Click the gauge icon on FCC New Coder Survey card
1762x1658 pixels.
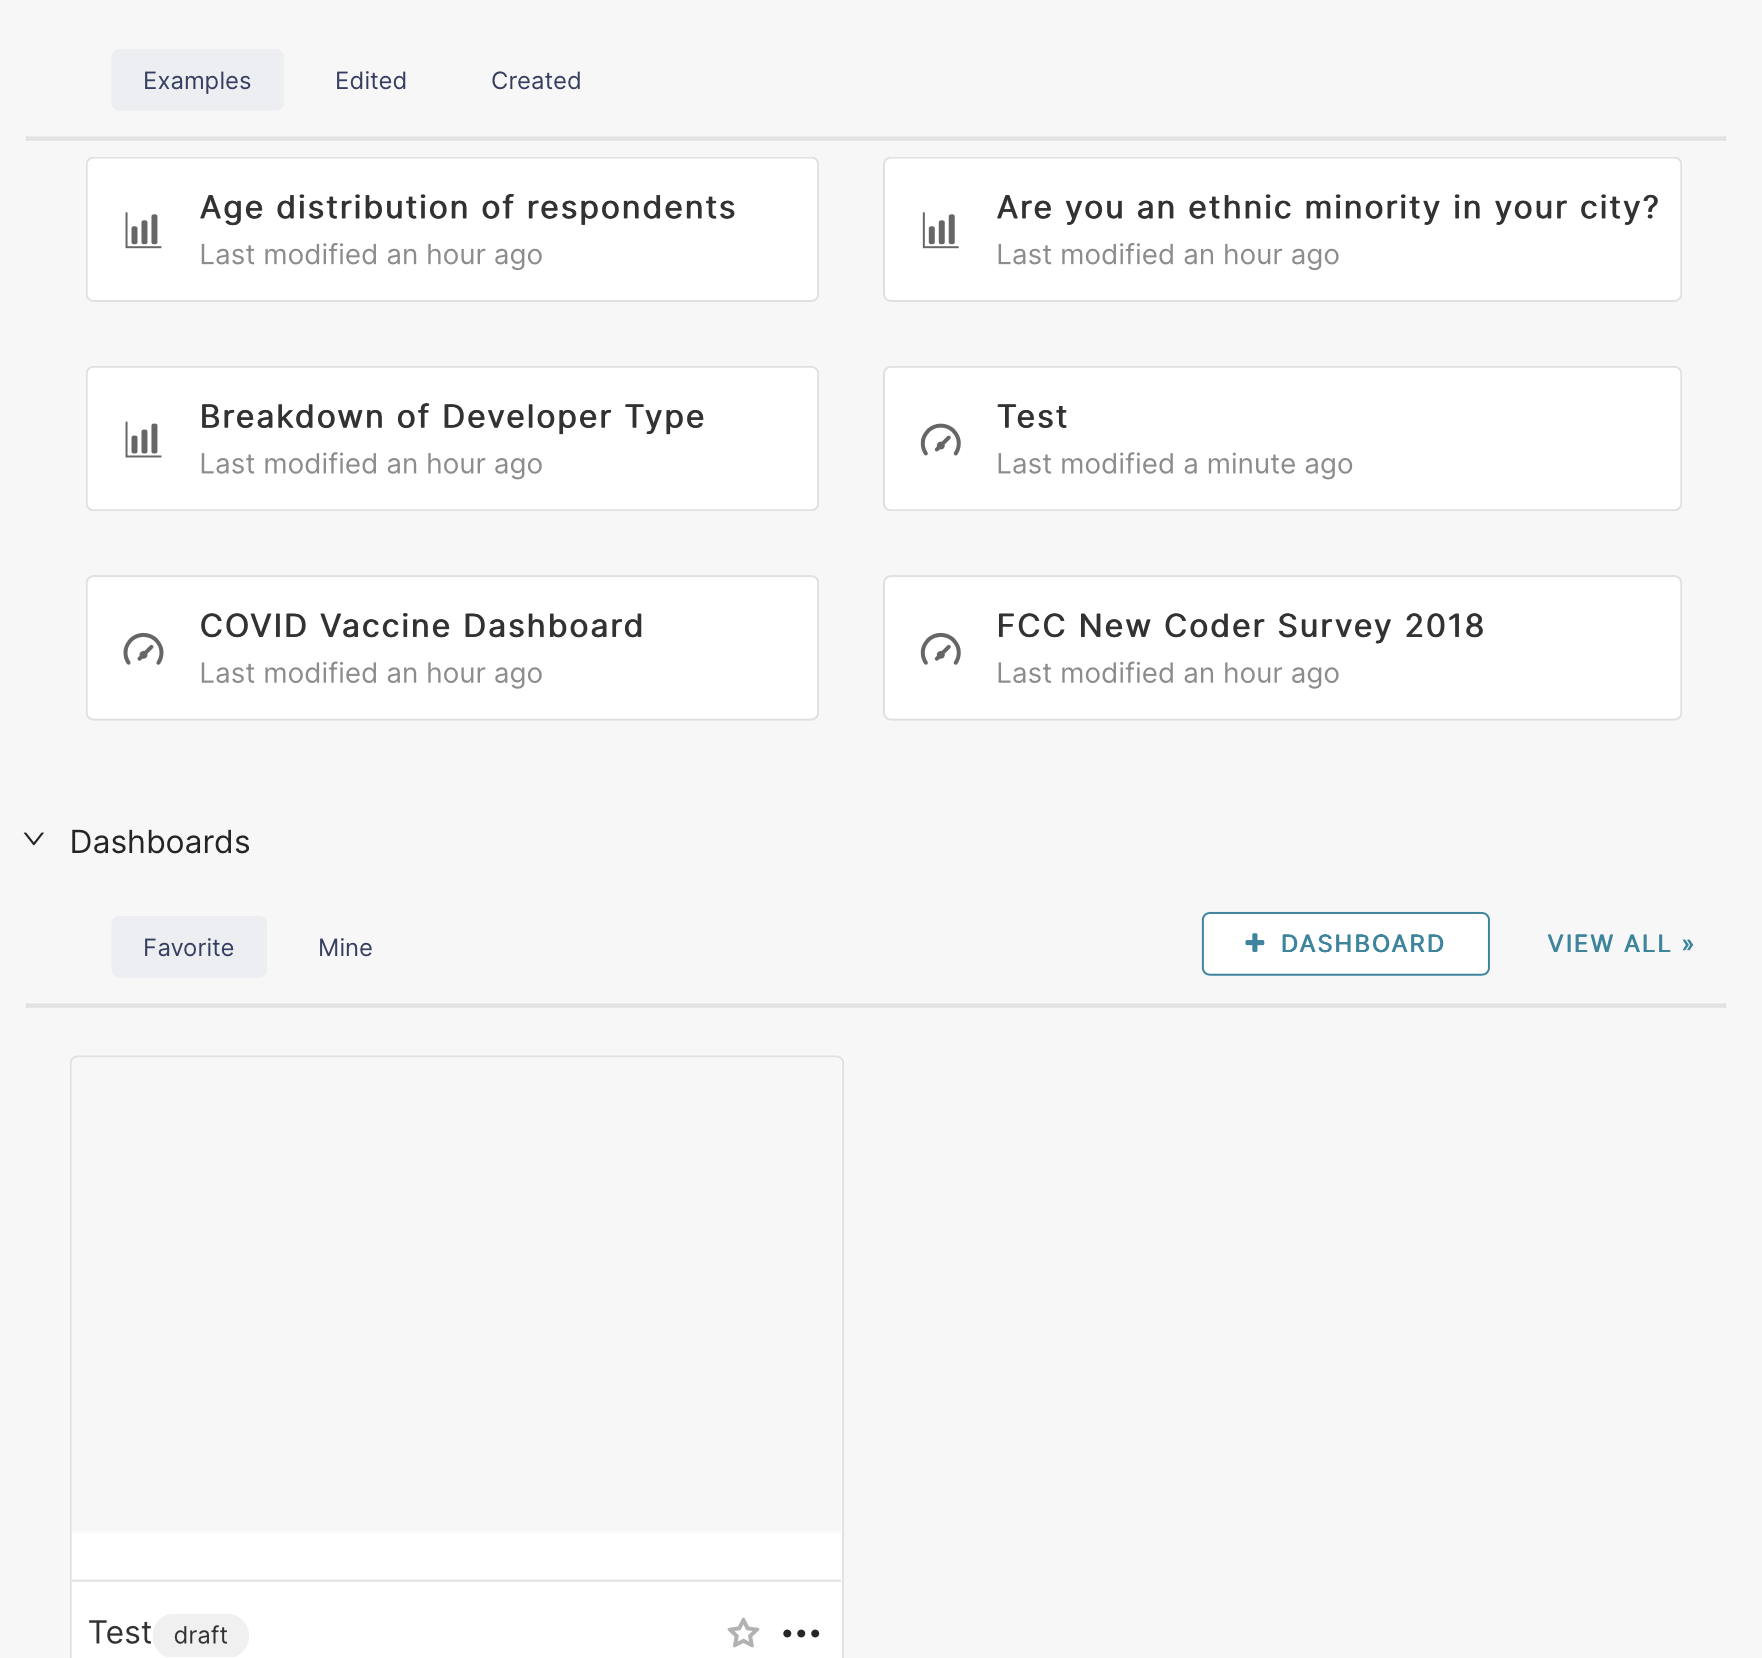click(940, 648)
